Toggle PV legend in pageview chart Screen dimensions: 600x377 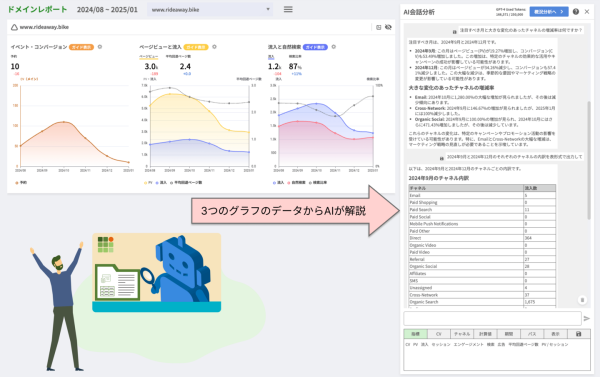[x=148, y=183]
